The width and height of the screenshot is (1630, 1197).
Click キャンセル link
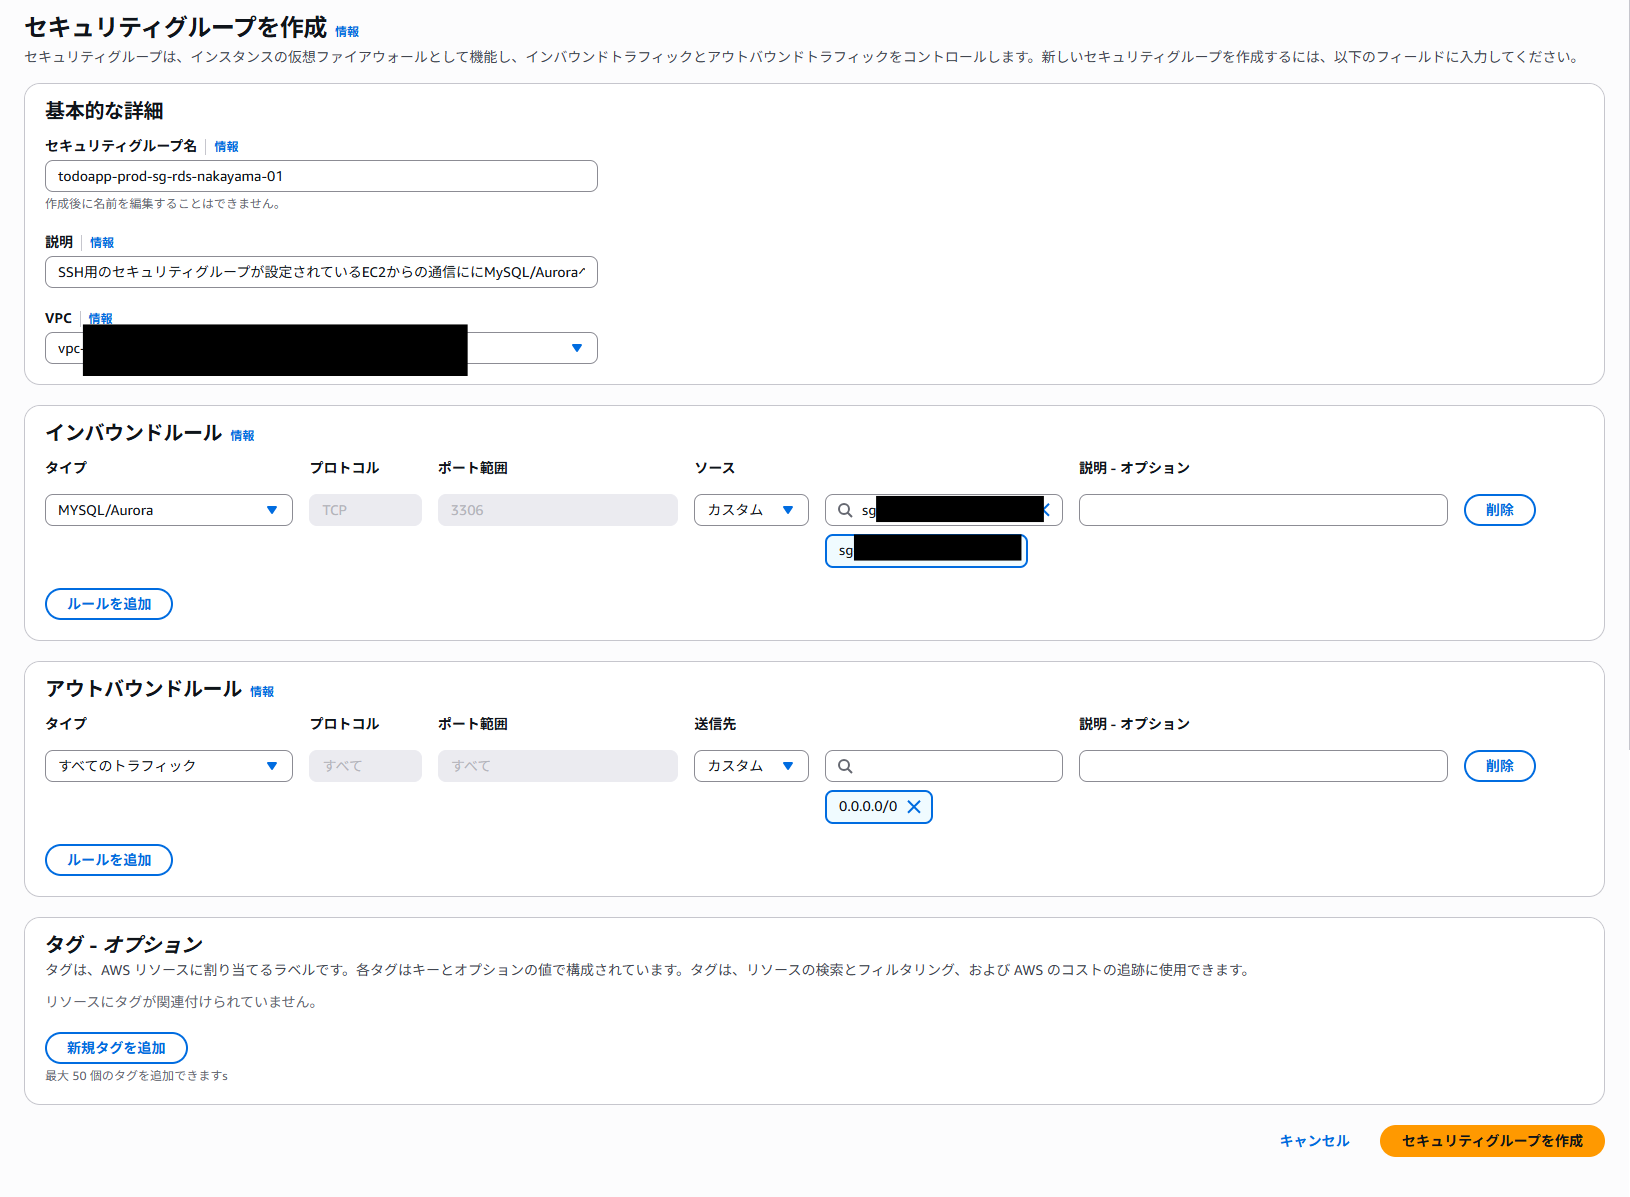(1314, 1141)
